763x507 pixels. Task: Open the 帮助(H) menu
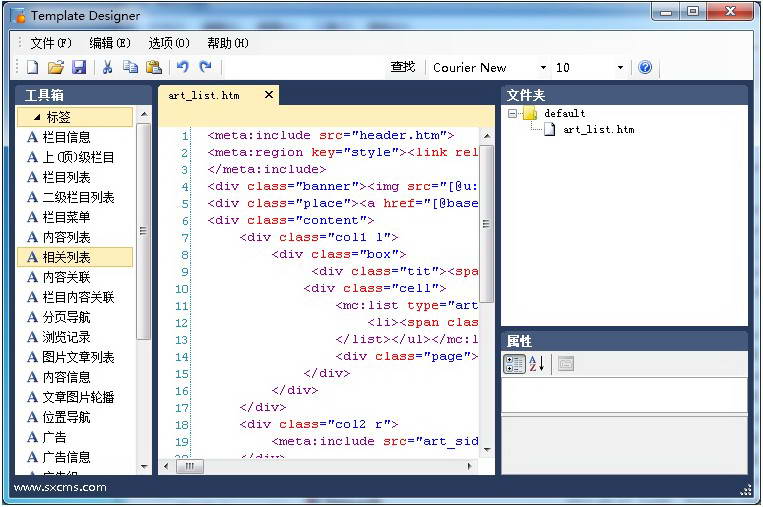tap(228, 43)
